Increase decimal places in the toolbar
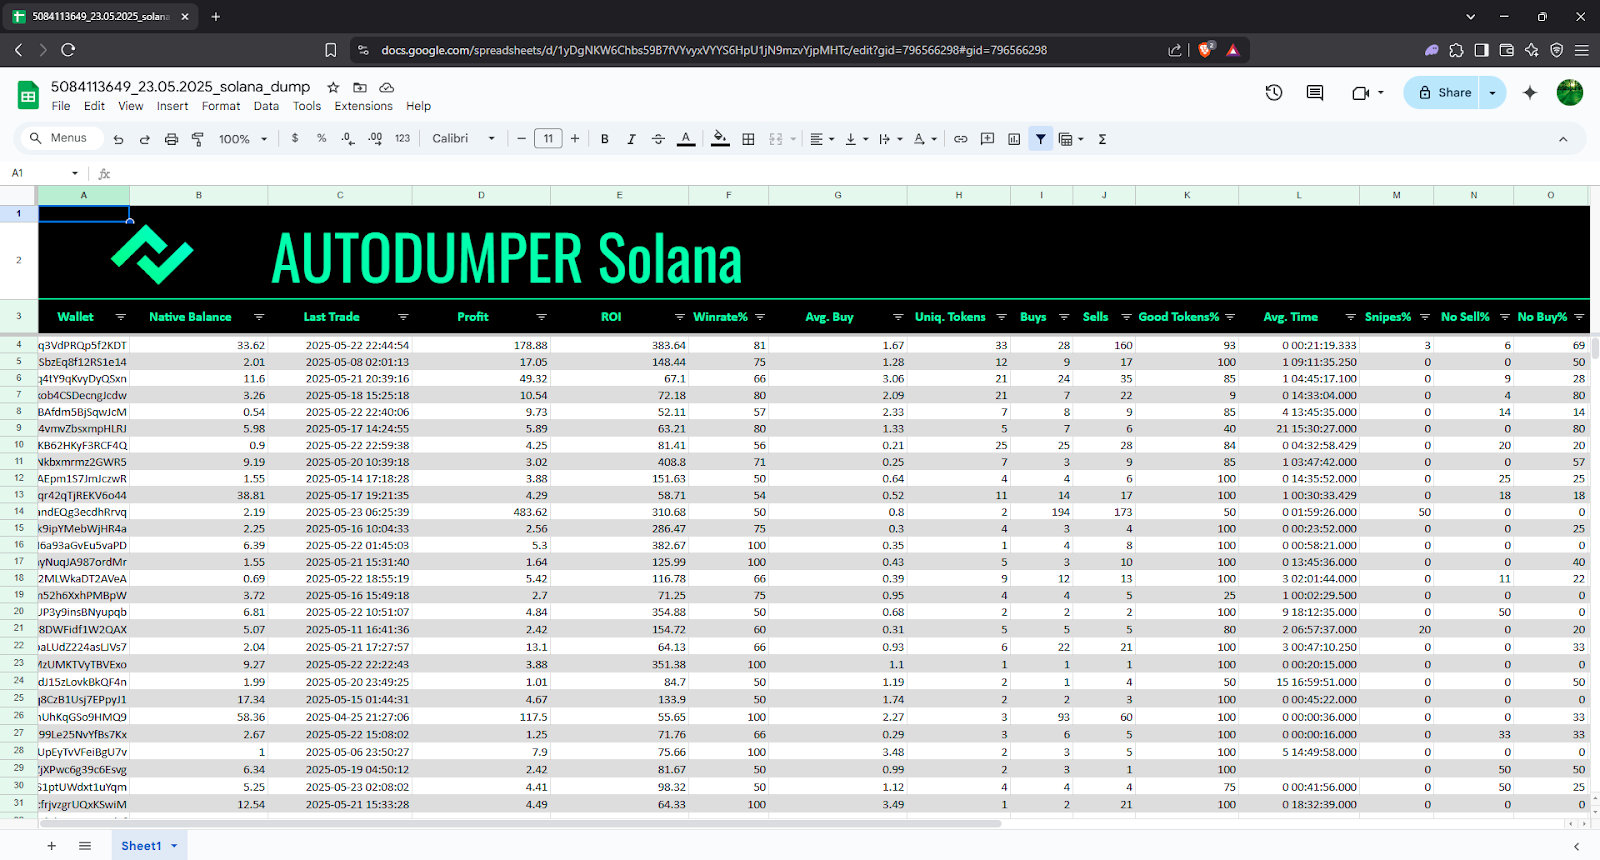 (375, 138)
